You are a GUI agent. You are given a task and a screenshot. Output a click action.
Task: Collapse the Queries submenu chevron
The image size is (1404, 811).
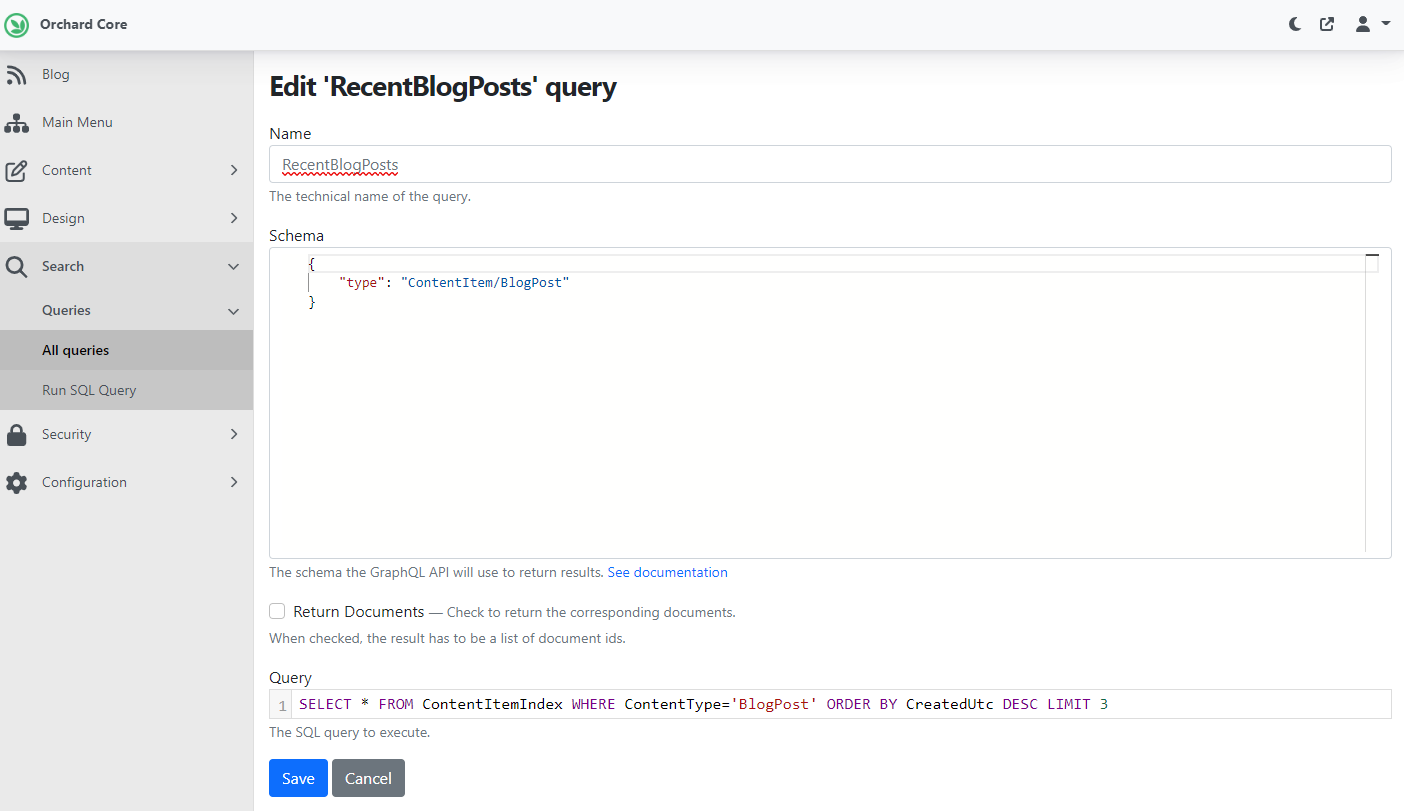tap(234, 311)
